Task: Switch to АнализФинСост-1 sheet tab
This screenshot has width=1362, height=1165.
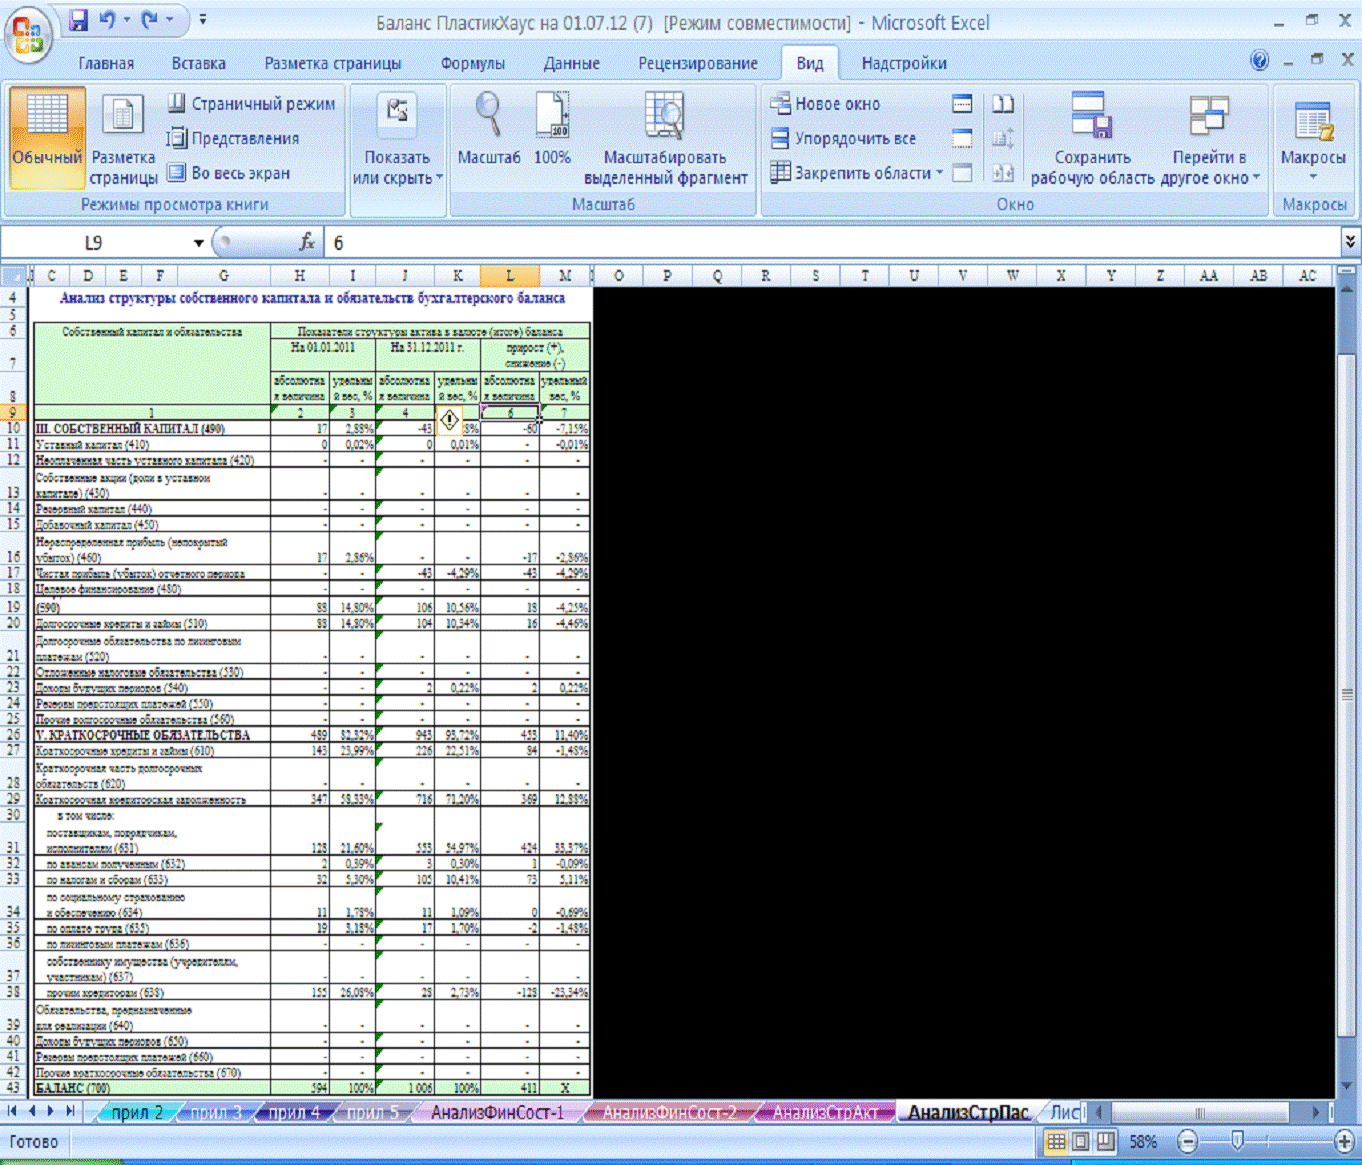Action: 497,1112
